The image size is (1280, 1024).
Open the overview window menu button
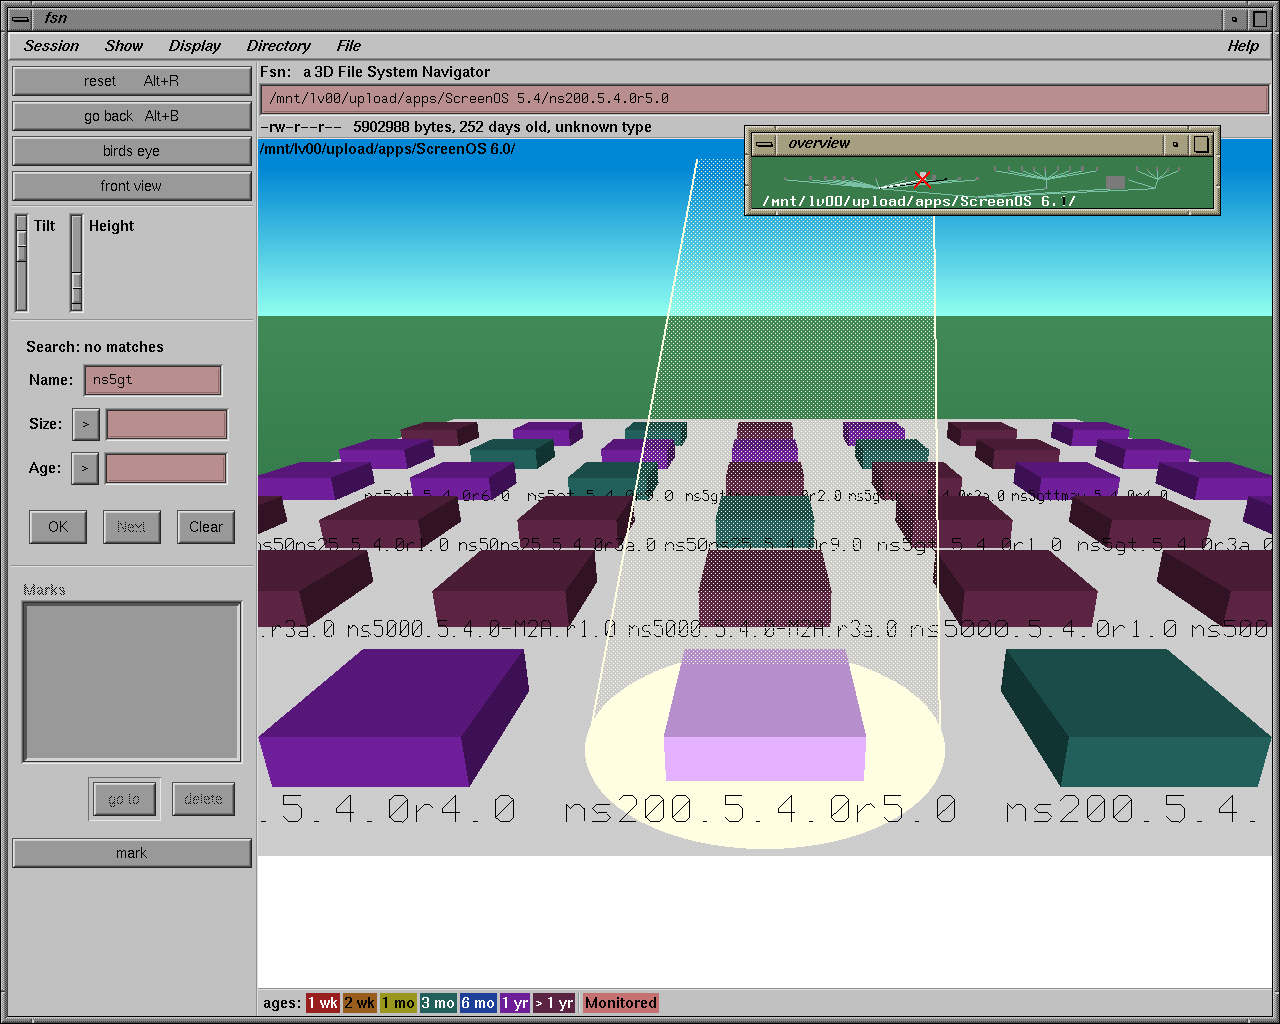(765, 144)
